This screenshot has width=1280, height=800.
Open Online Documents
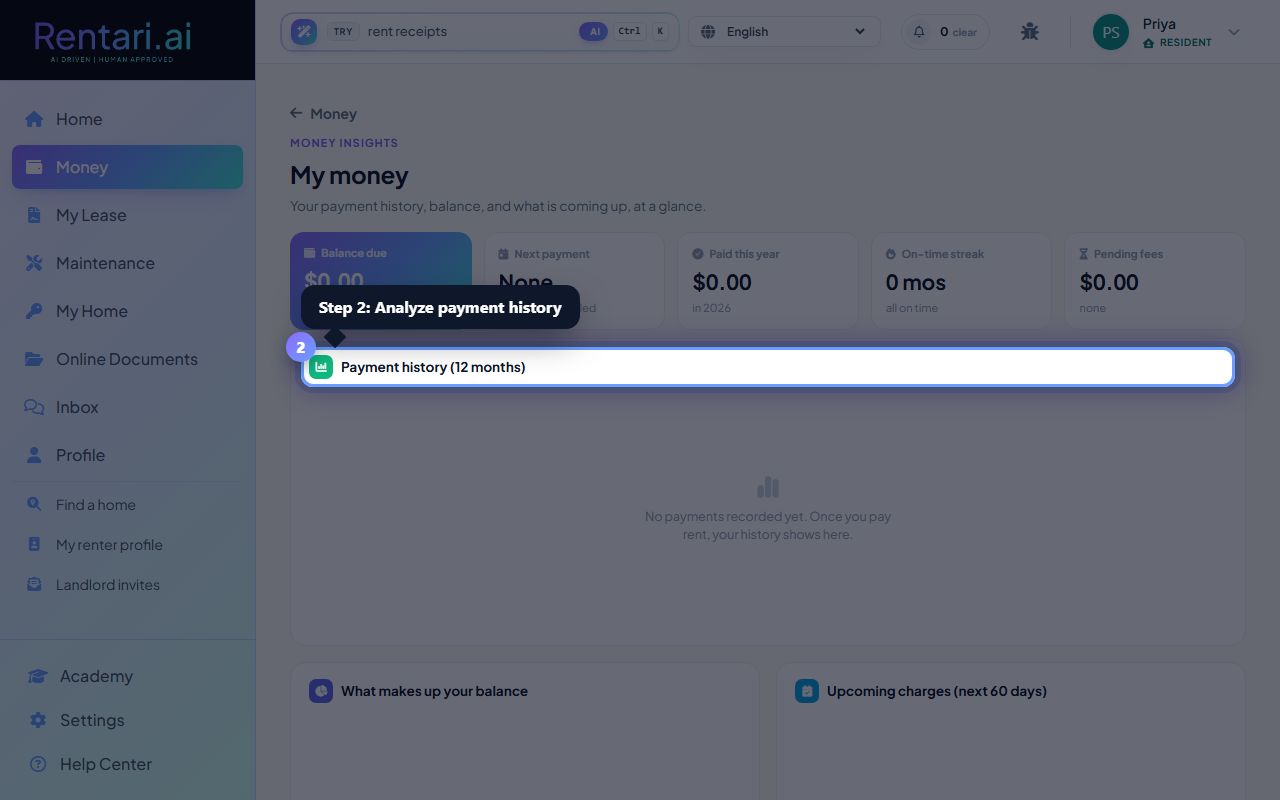click(x=127, y=359)
